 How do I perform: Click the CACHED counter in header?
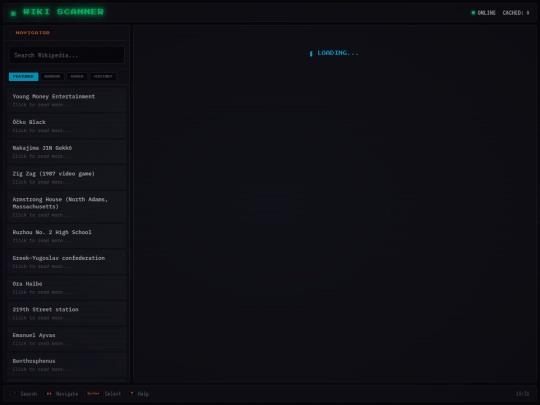[x=516, y=13]
